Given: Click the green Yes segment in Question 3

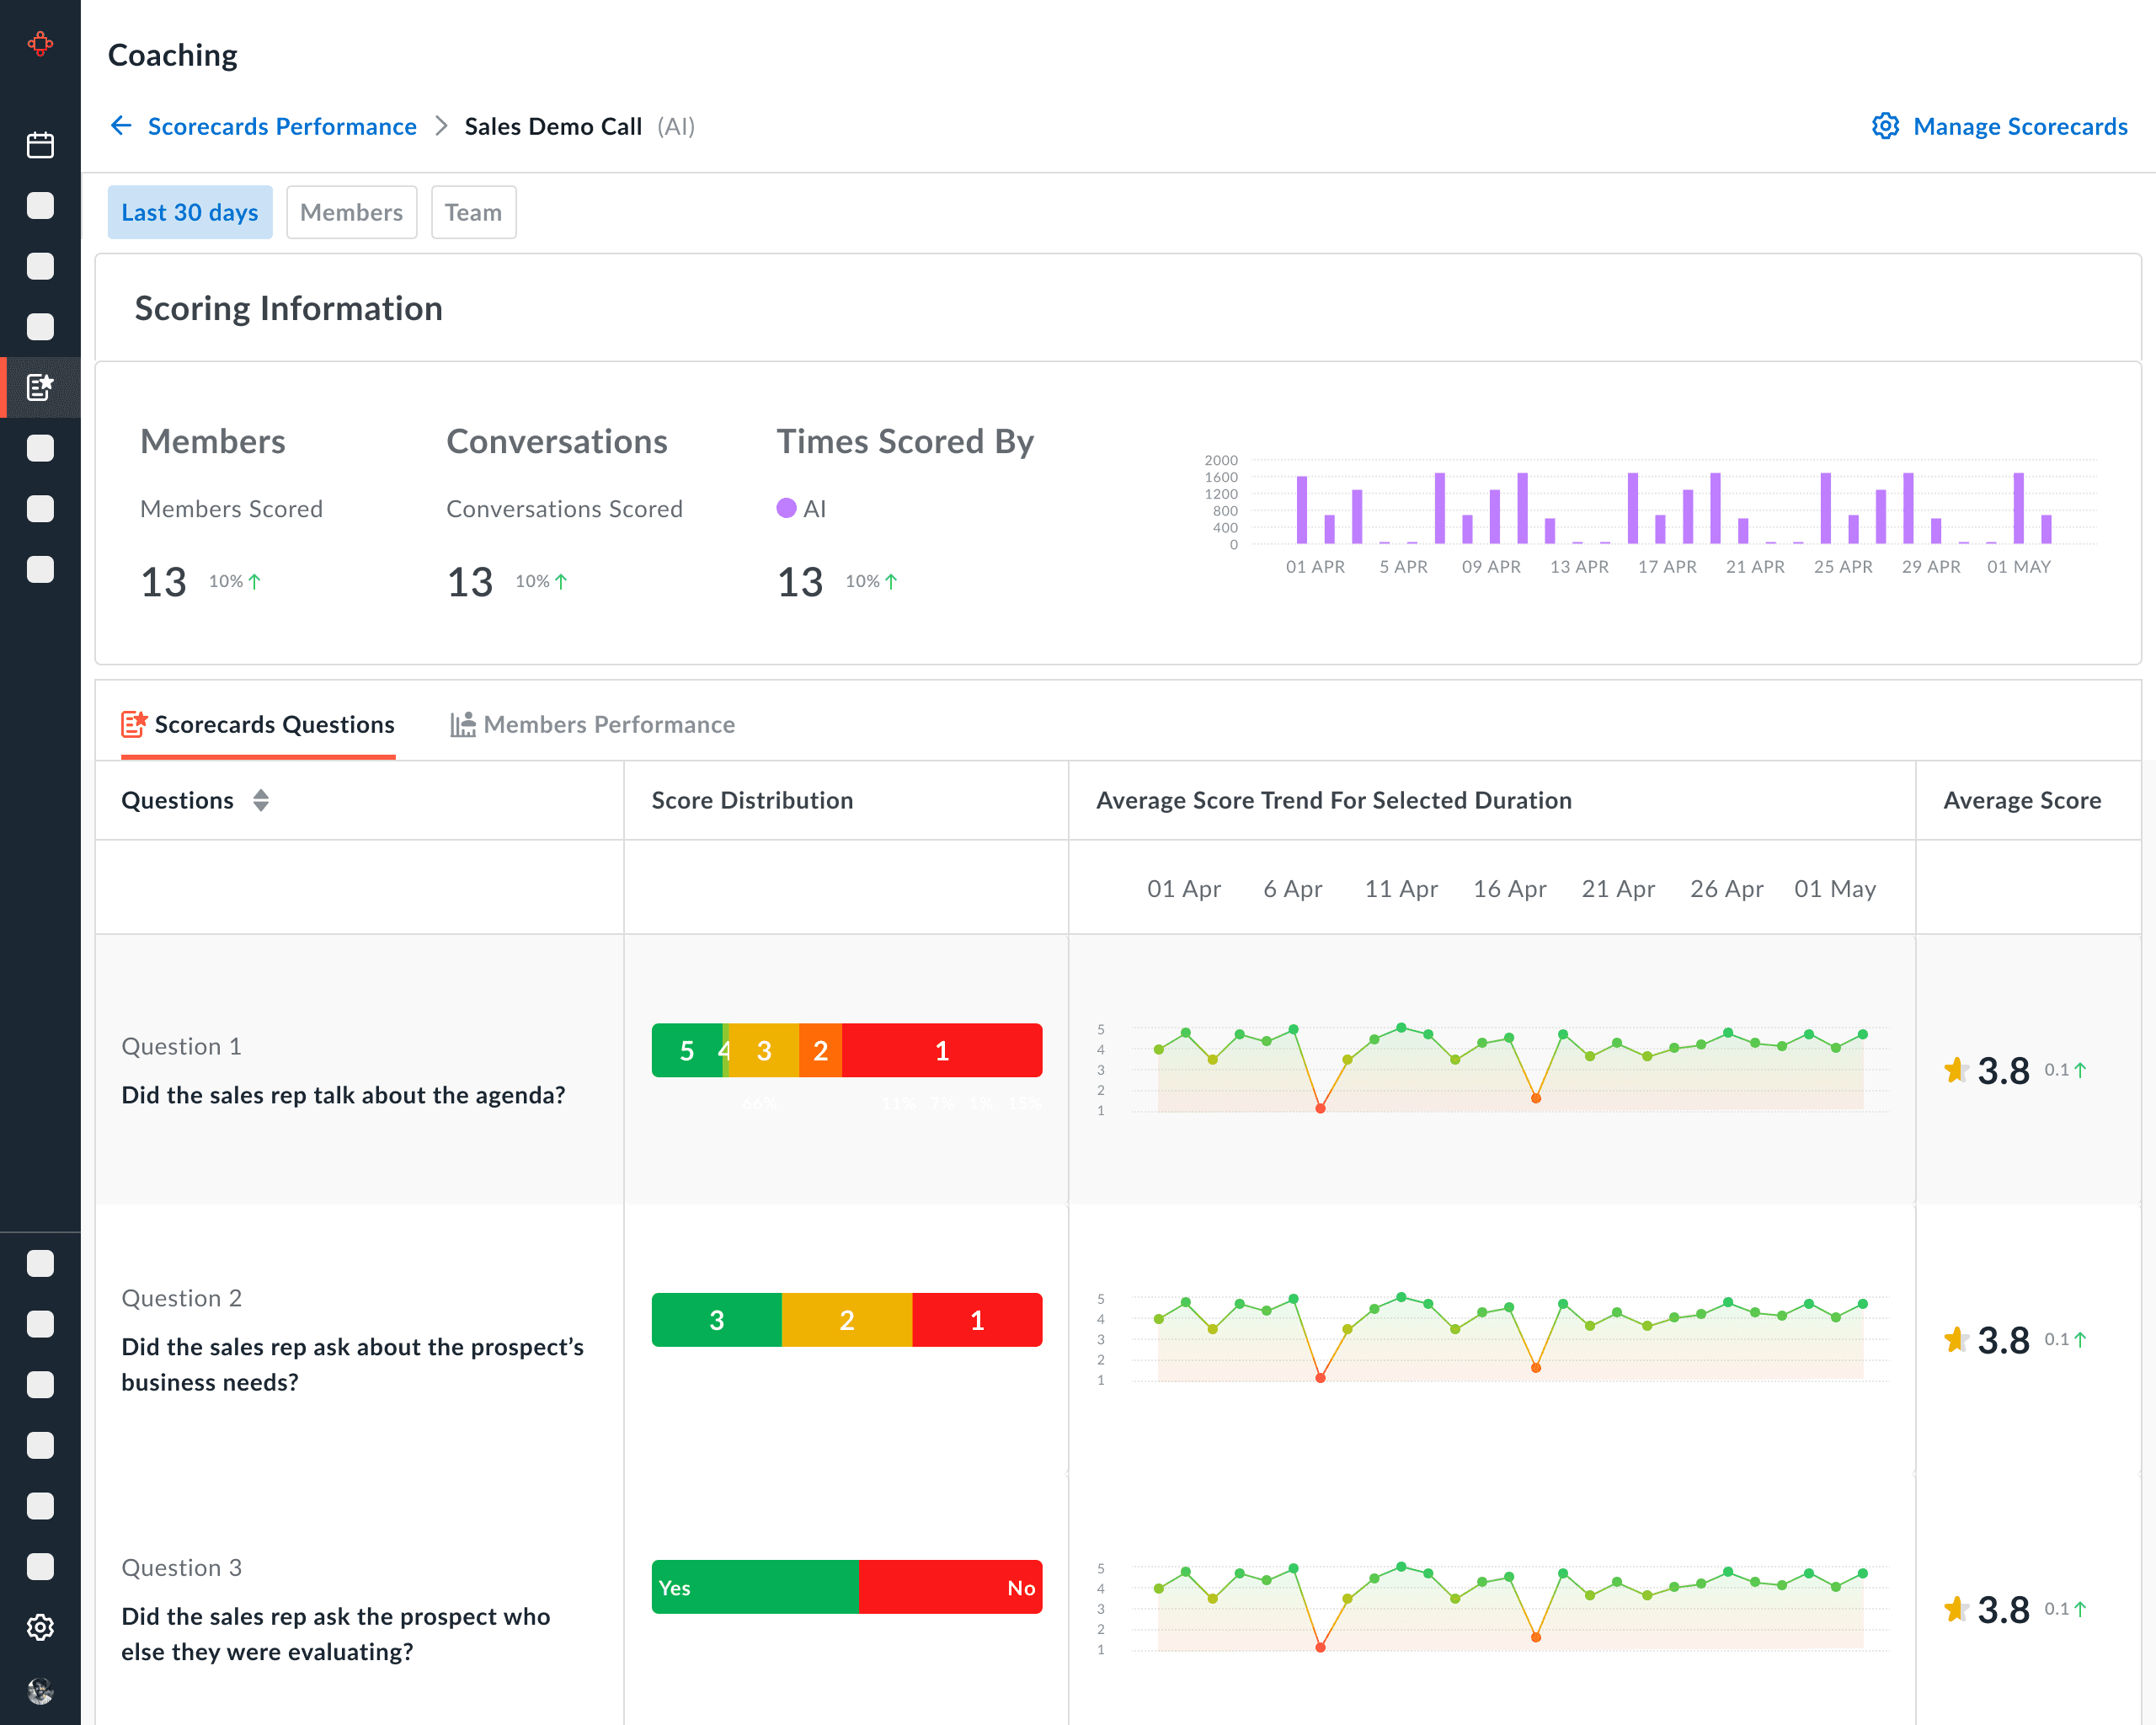Looking at the screenshot, I should [x=755, y=1587].
